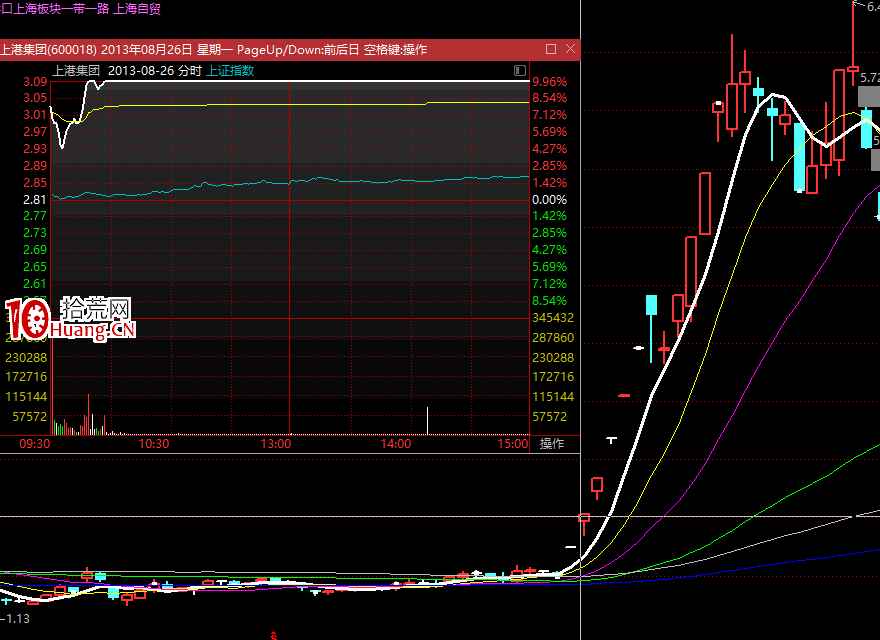Click the 拾荒网 watermark logo
Viewport: 880px width, 640px height.
point(70,318)
